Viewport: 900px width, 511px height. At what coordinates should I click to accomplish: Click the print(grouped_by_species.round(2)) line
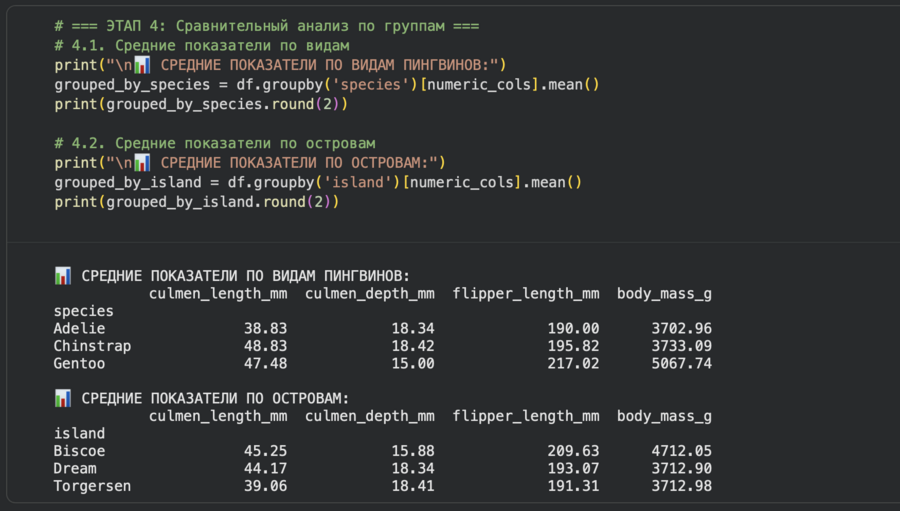click(x=201, y=104)
